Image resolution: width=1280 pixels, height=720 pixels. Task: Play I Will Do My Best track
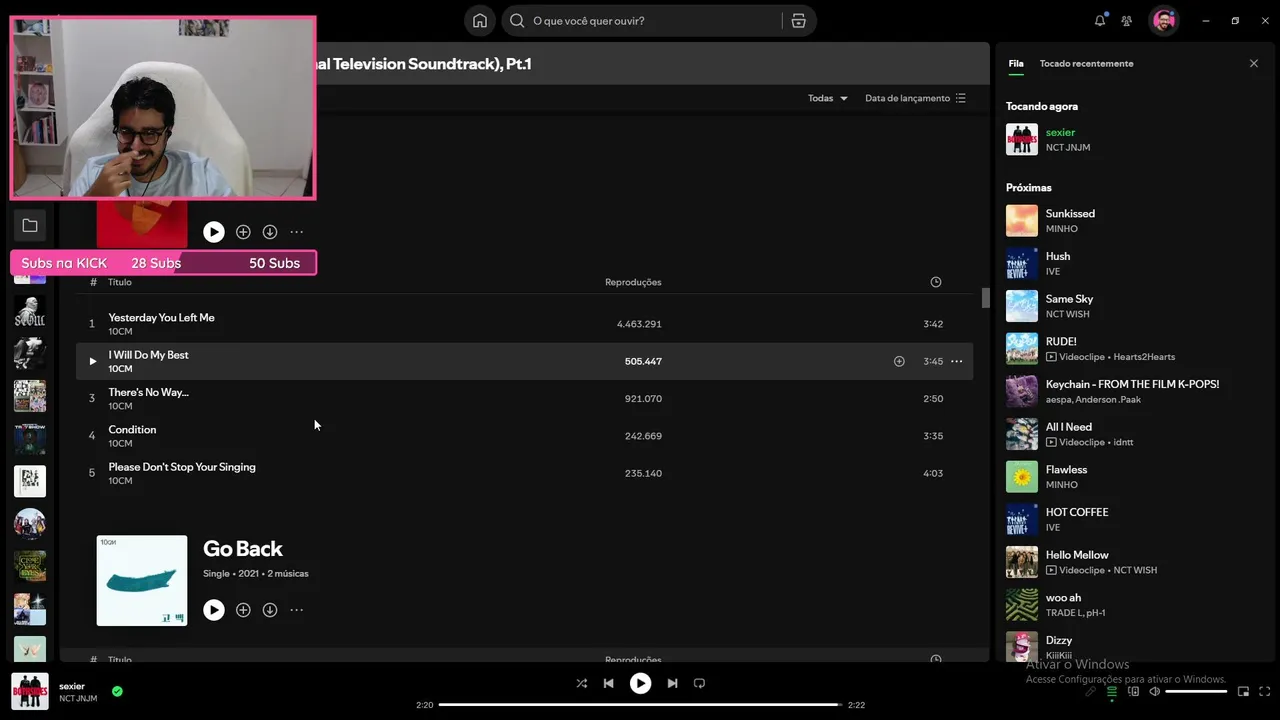tap(92, 361)
